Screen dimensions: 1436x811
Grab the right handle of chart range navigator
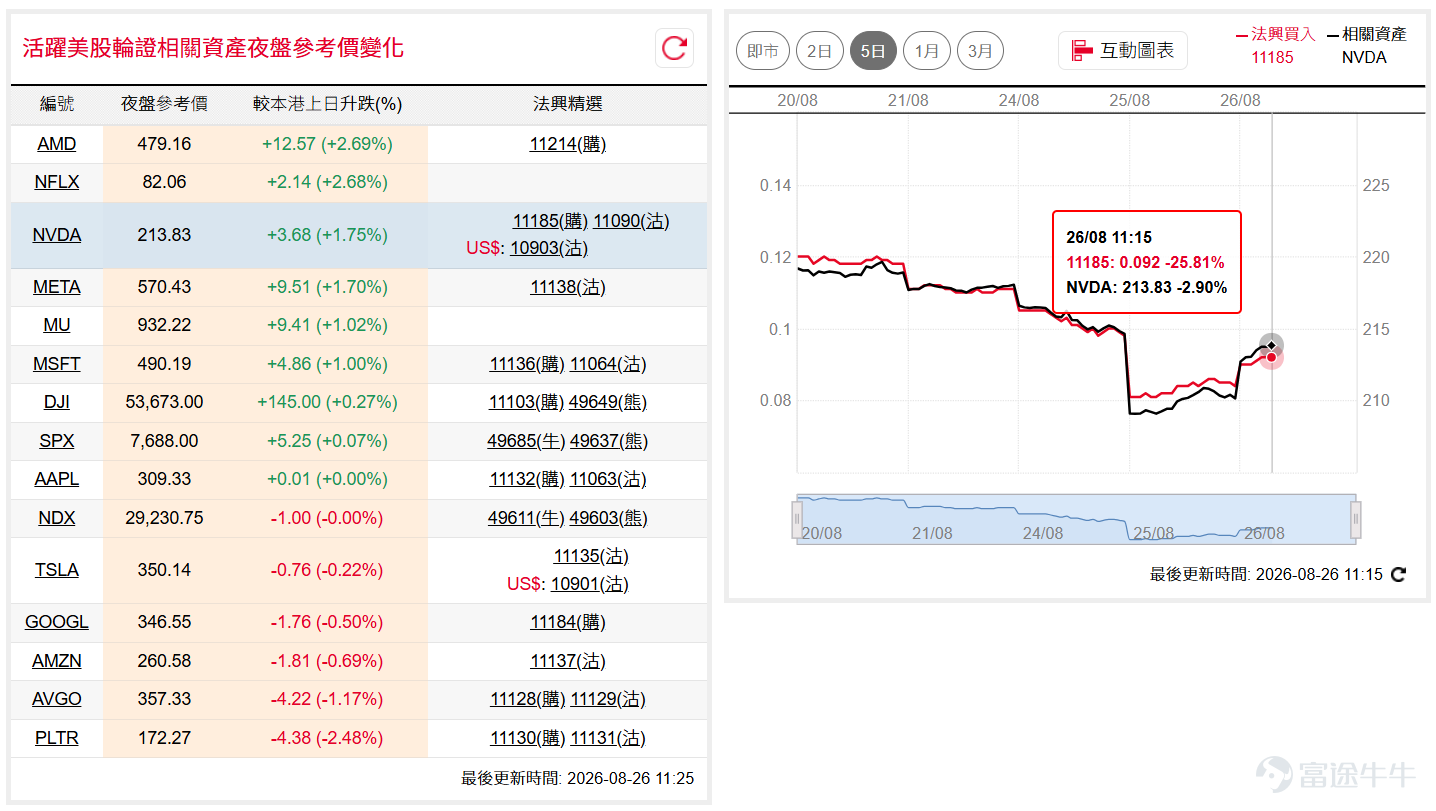[x=1356, y=519]
